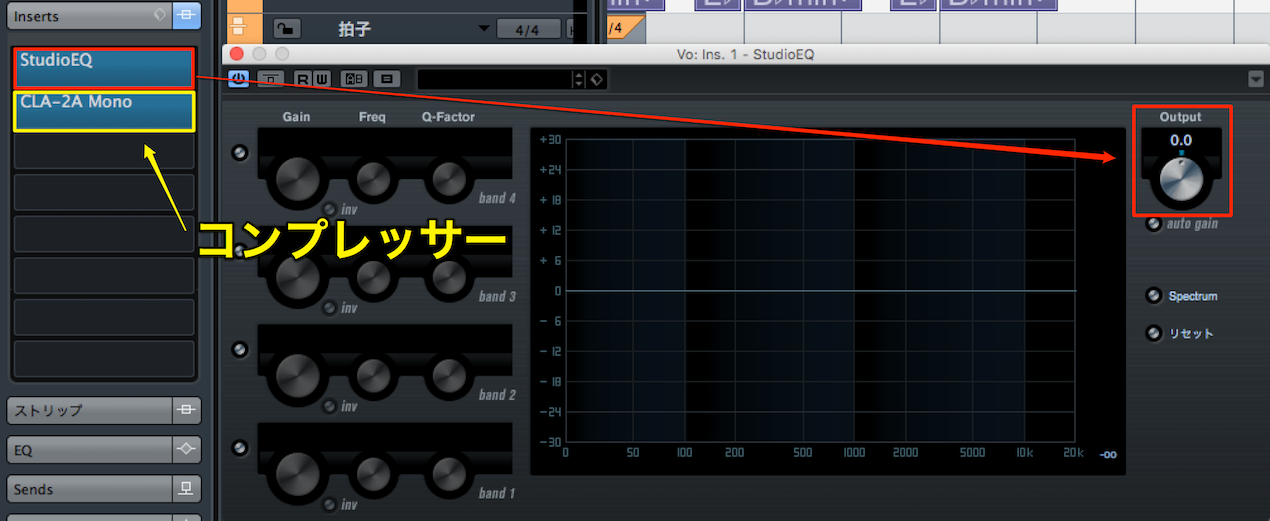Click band 2 Gain knob
Viewport: 1270px width, 521px height.
(297, 376)
